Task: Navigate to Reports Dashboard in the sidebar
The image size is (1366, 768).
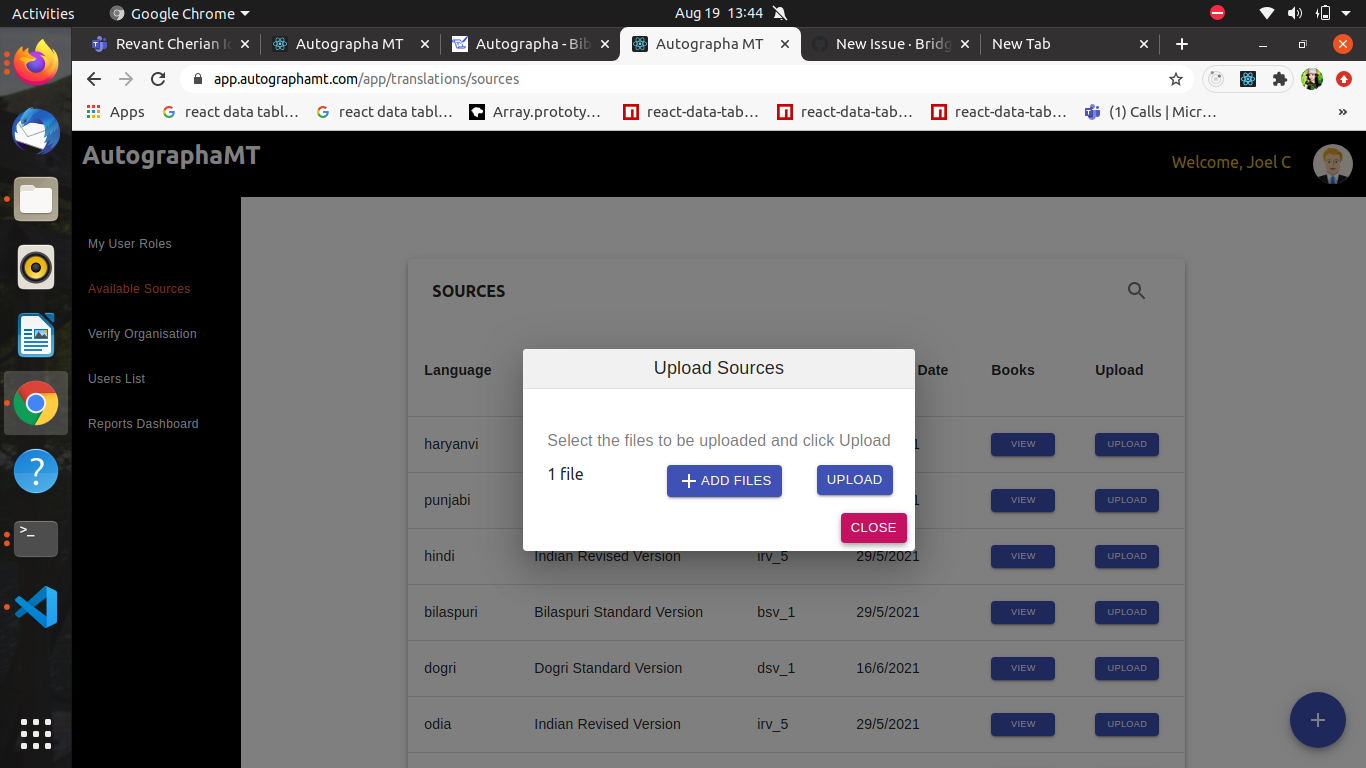Action: point(142,424)
